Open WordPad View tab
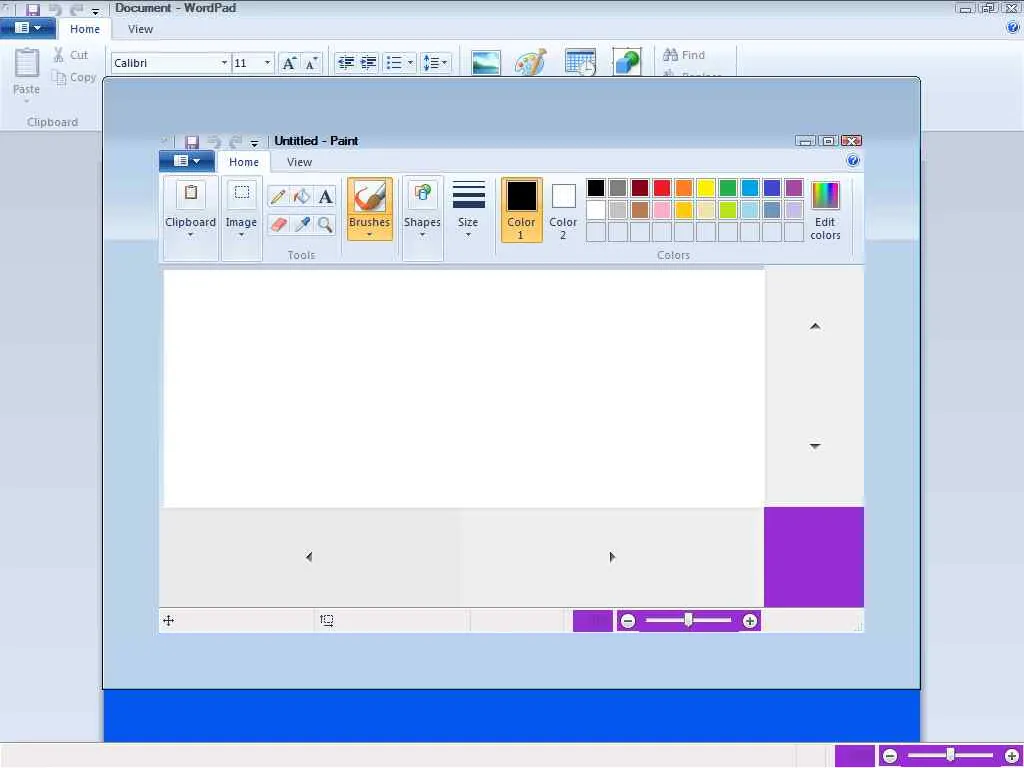 (140, 29)
